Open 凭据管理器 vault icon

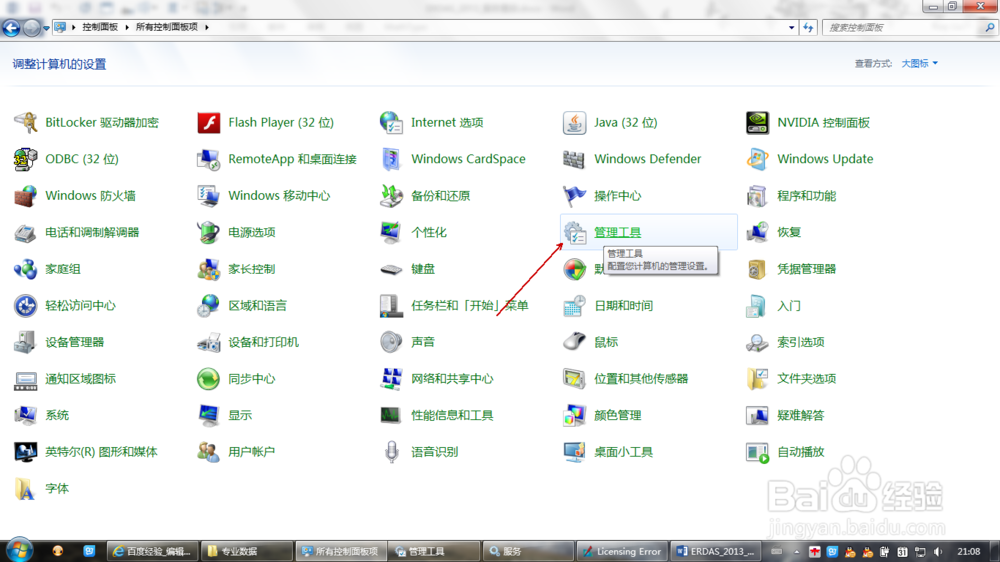[757, 269]
